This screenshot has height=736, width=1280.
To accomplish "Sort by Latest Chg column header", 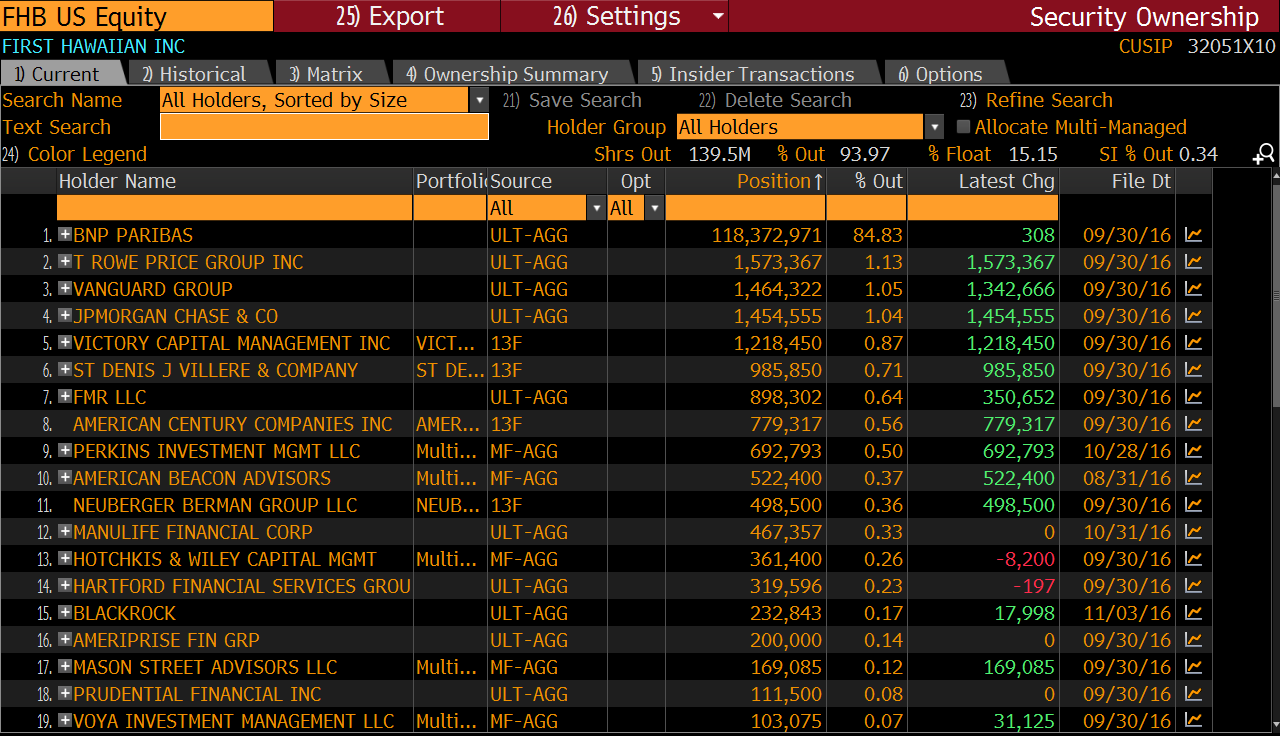I will coord(983,181).
